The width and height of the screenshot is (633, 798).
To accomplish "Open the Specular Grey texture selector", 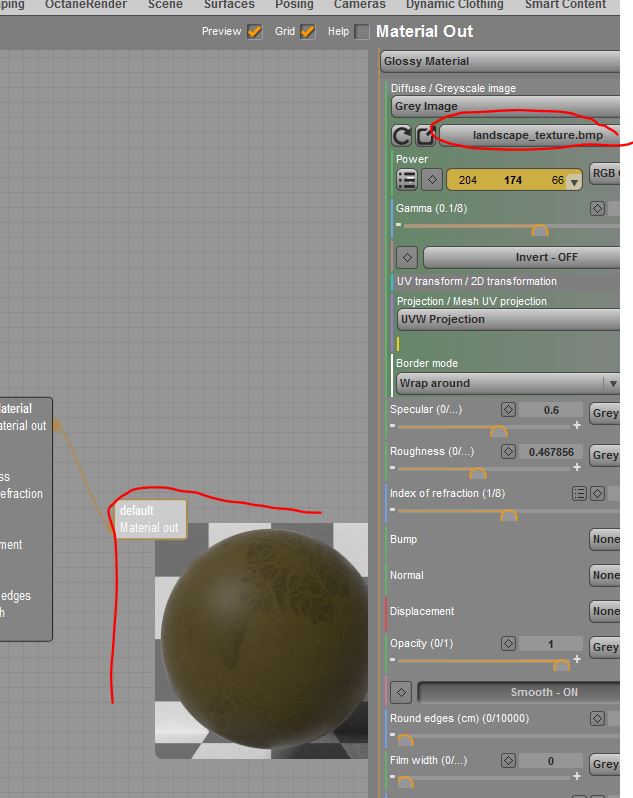I will (x=605, y=413).
